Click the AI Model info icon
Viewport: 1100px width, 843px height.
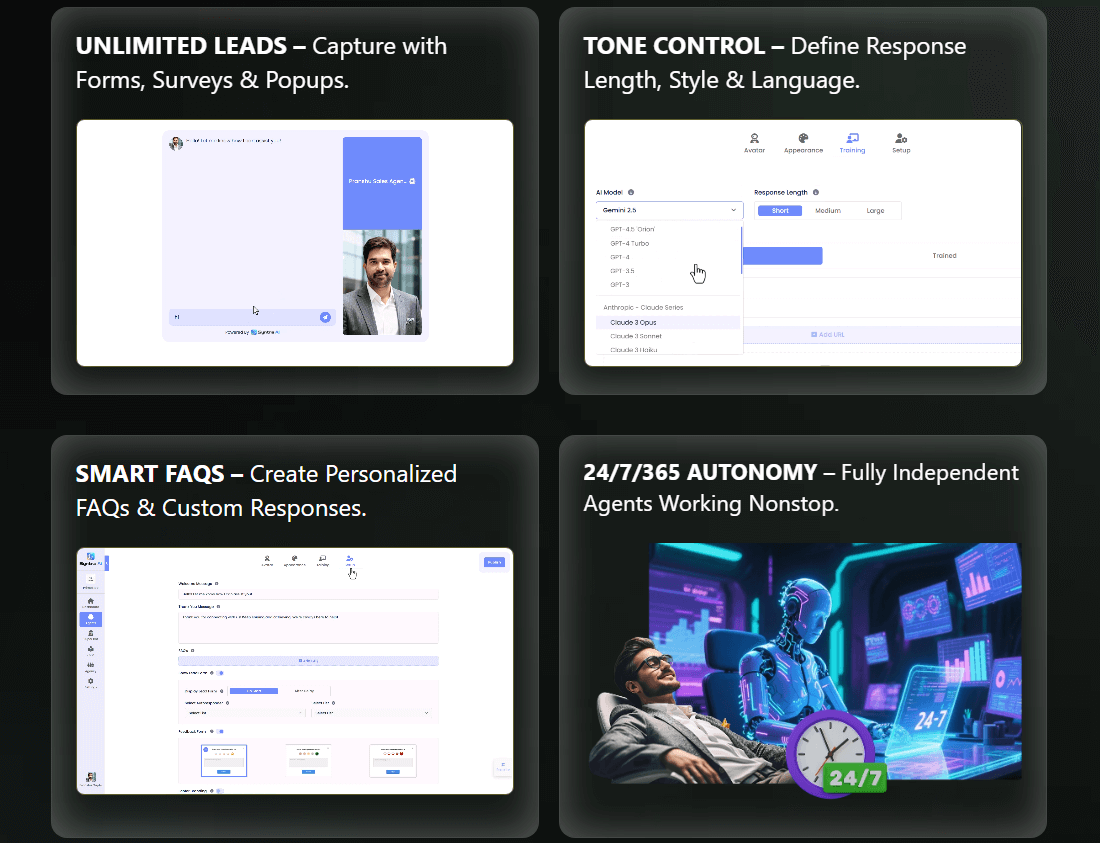coord(631,192)
